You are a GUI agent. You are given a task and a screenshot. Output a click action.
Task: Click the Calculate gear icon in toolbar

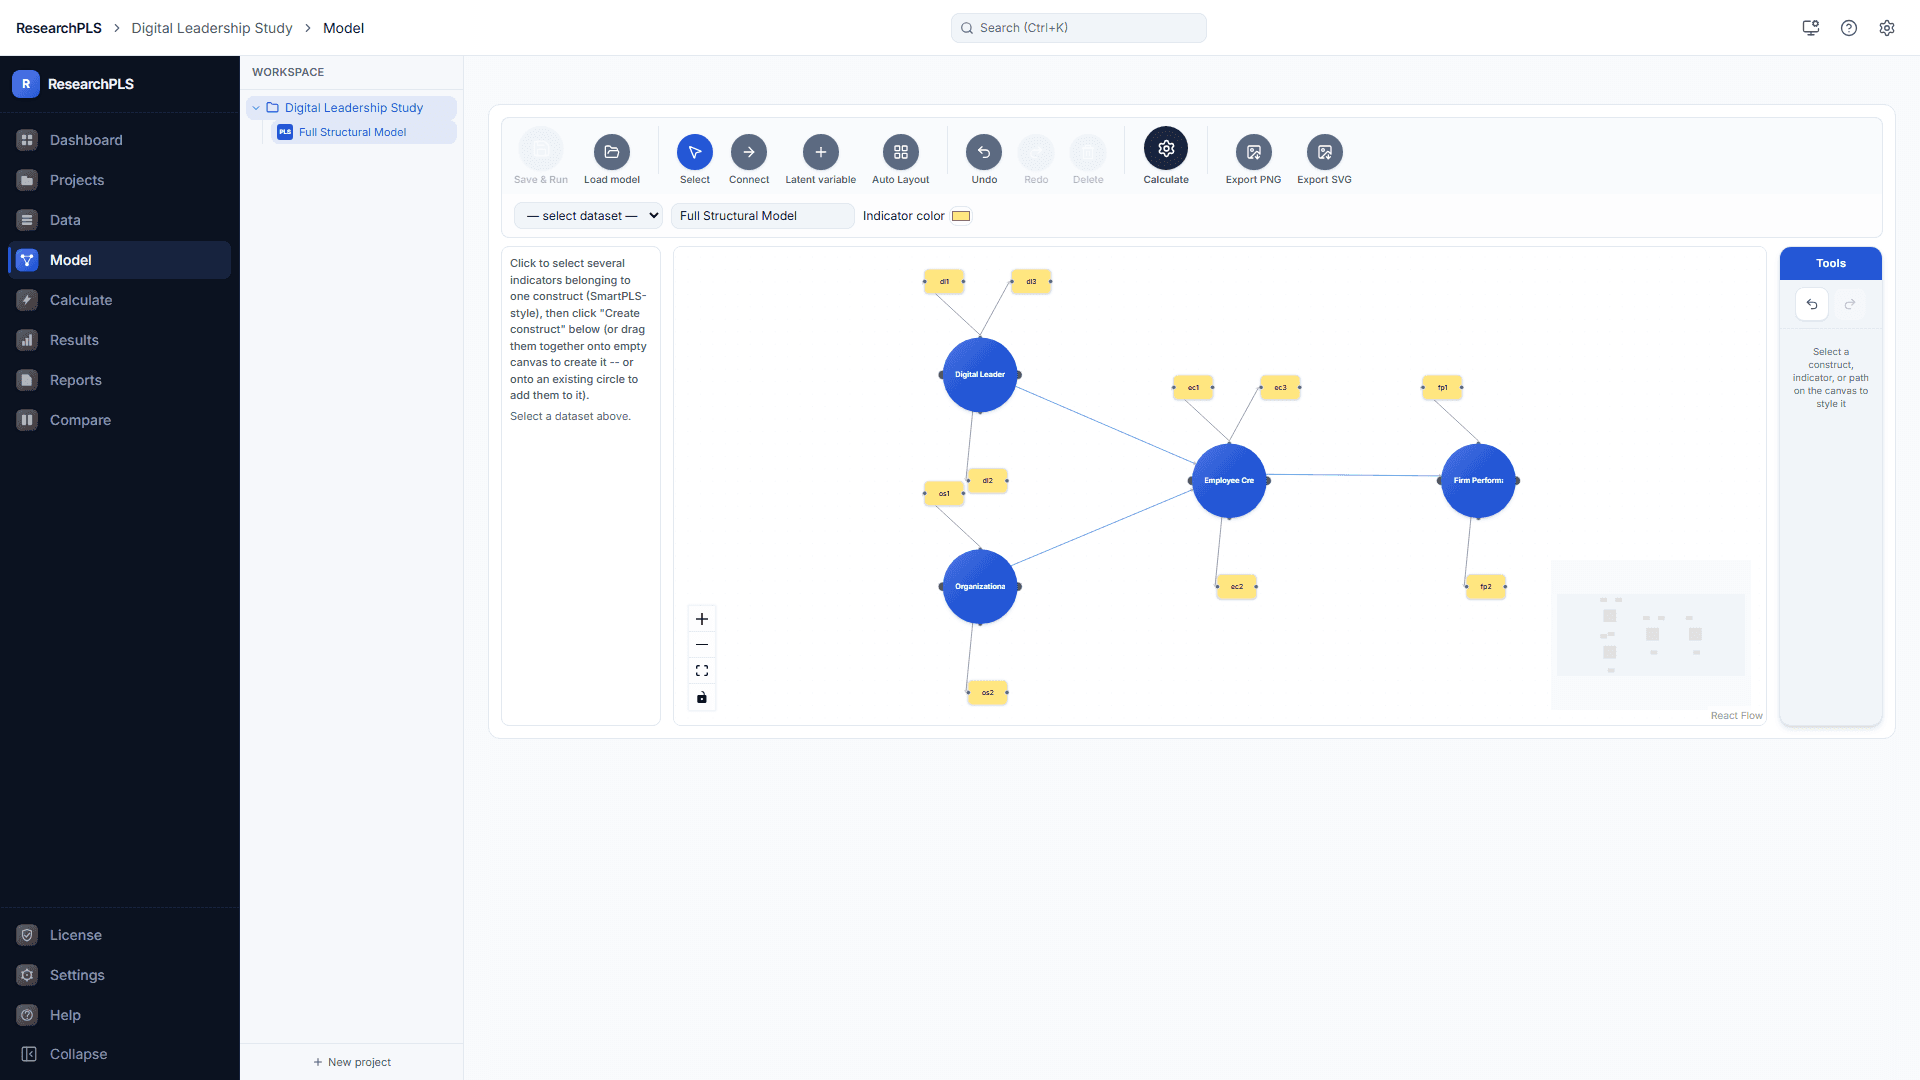point(1166,148)
